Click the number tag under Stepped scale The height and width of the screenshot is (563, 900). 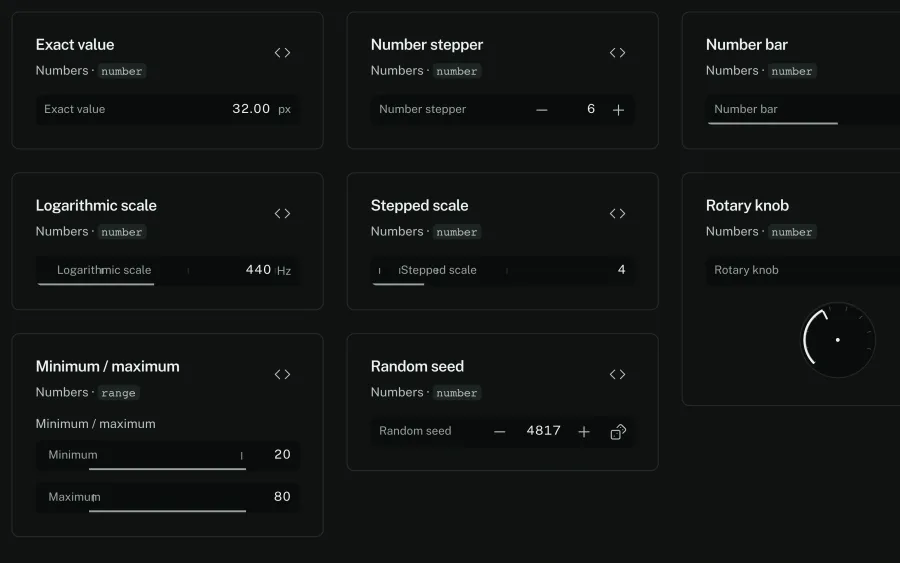456,232
